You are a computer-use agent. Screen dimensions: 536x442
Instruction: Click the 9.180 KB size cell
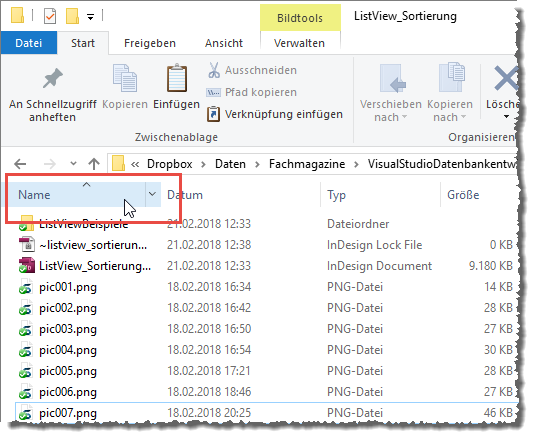491,266
